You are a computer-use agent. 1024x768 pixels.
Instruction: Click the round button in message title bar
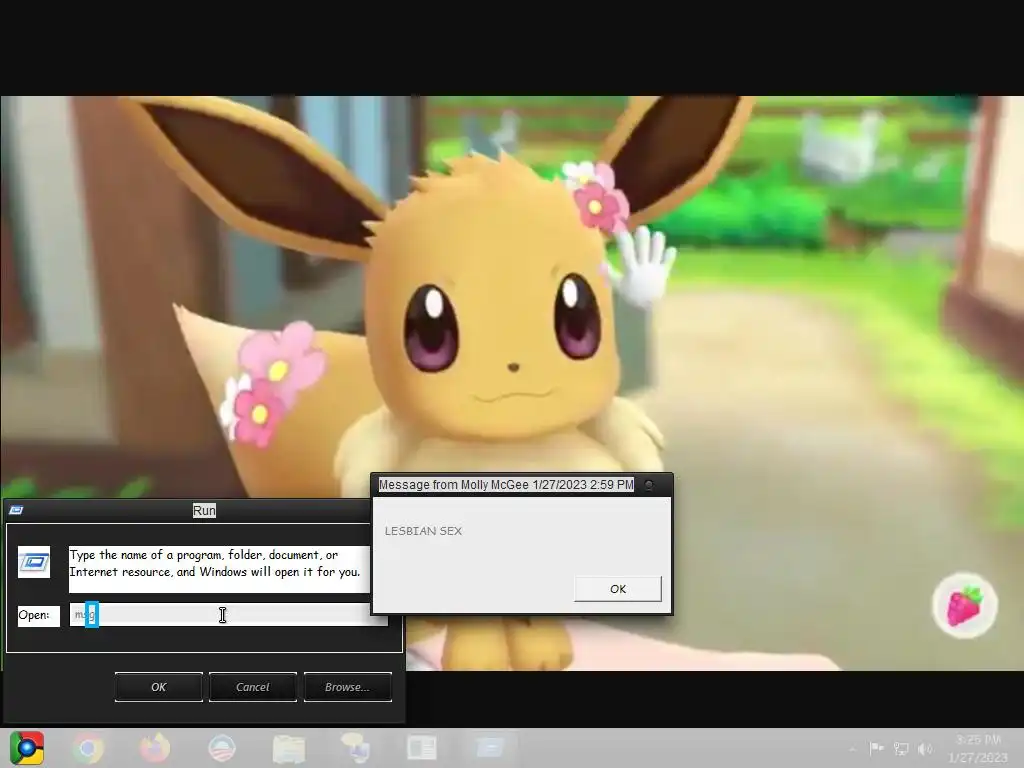649,485
